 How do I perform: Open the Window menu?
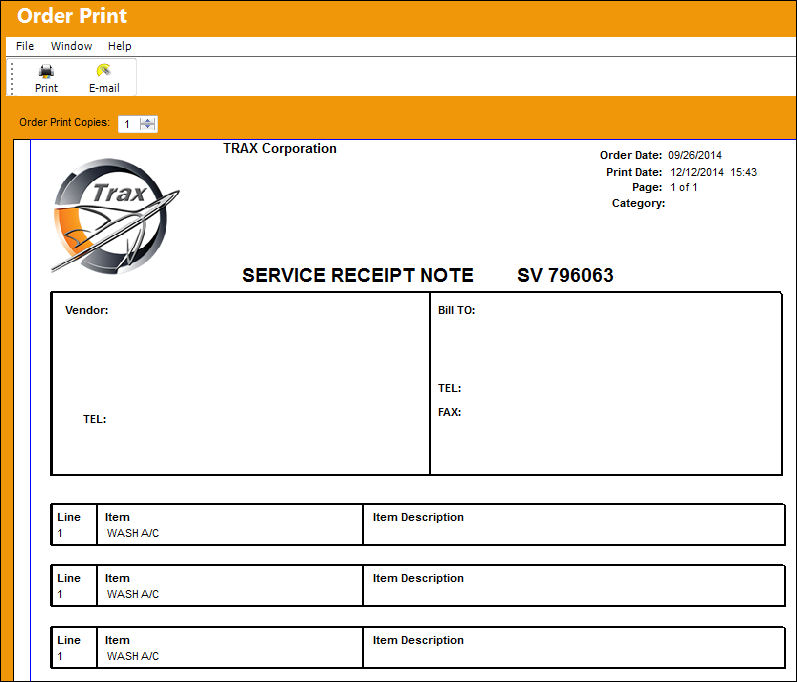pos(71,46)
